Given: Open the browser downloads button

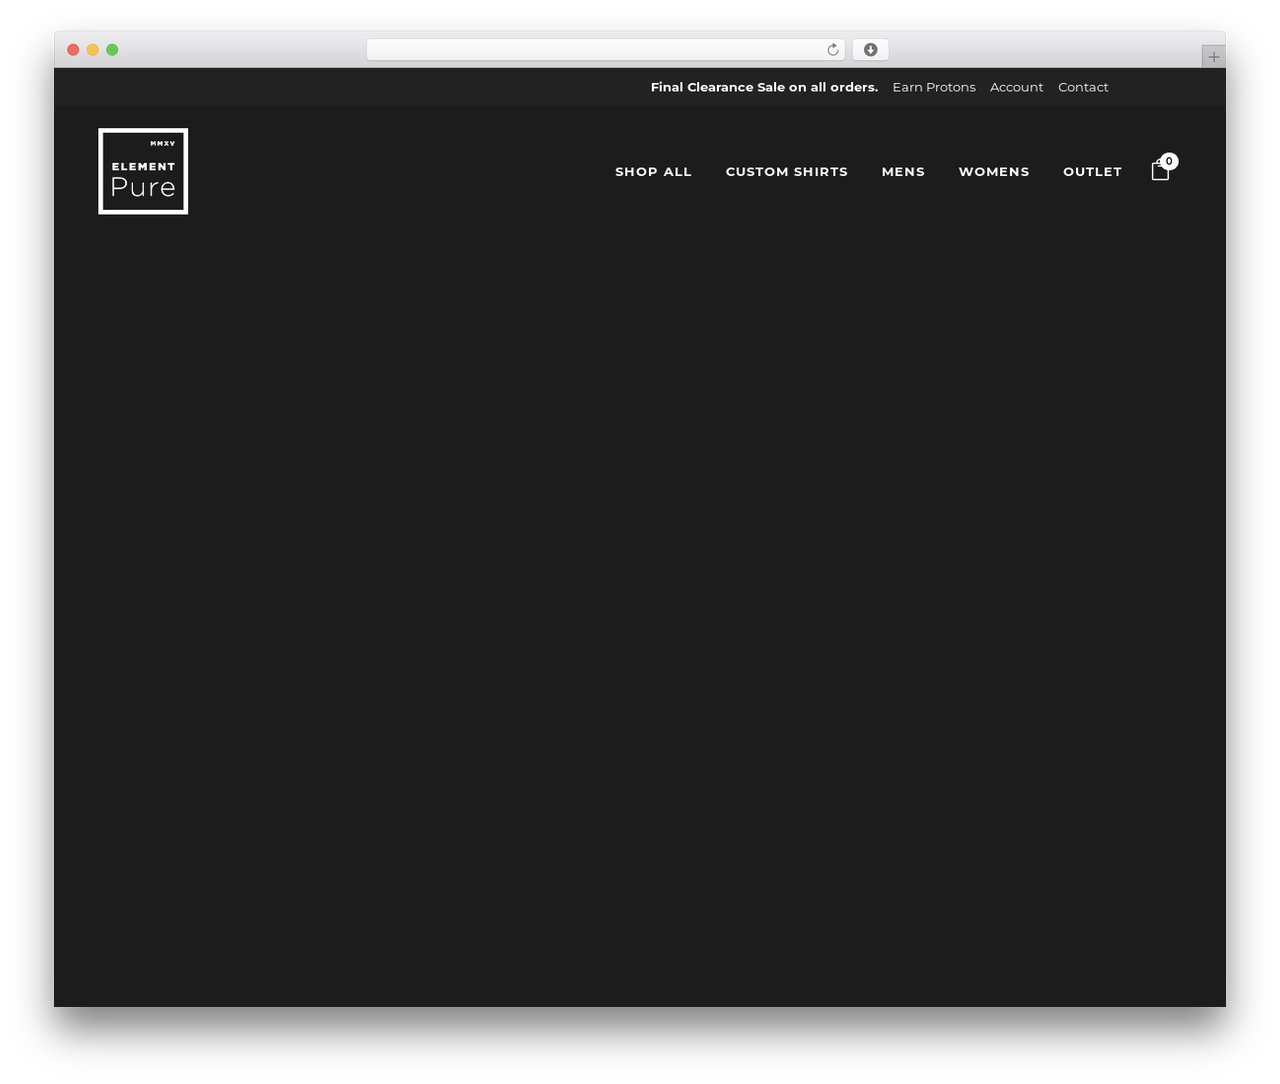Looking at the screenshot, I should (870, 50).
